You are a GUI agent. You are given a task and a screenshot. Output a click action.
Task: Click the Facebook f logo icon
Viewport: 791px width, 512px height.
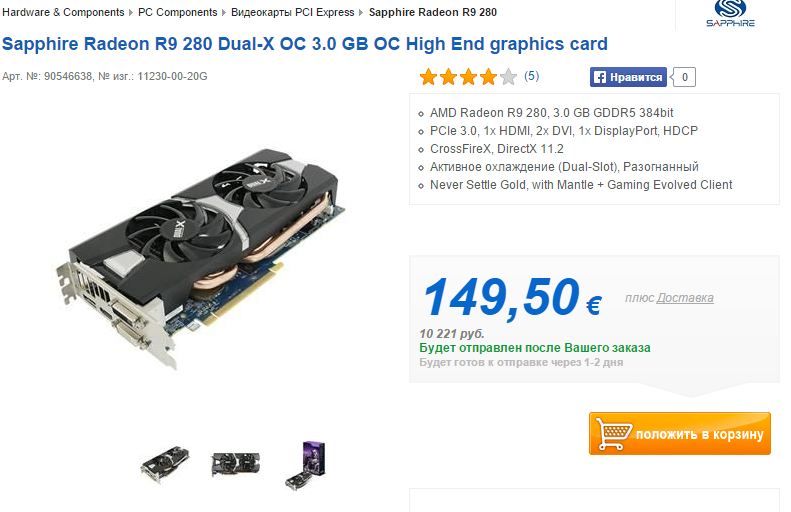coord(599,77)
